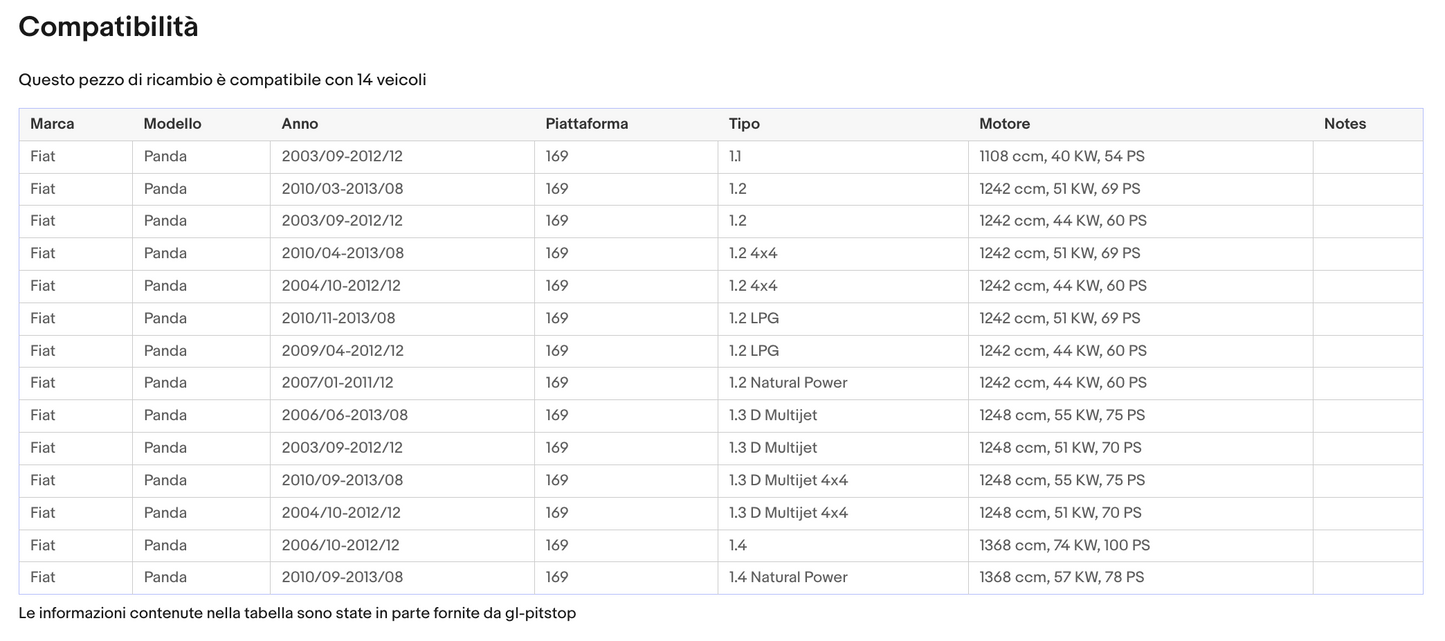The width and height of the screenshot is (1445, 641).
Task: Click the 1.4 Natural Power type cell
Action: tap(788, 577)
